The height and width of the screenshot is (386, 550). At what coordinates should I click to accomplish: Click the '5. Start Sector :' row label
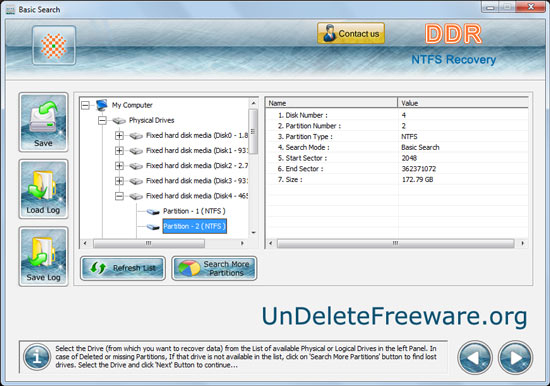click(x=302, y=158)
